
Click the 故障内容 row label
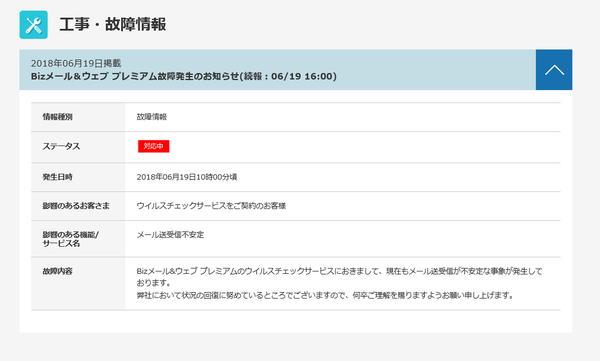click(57, 271)
